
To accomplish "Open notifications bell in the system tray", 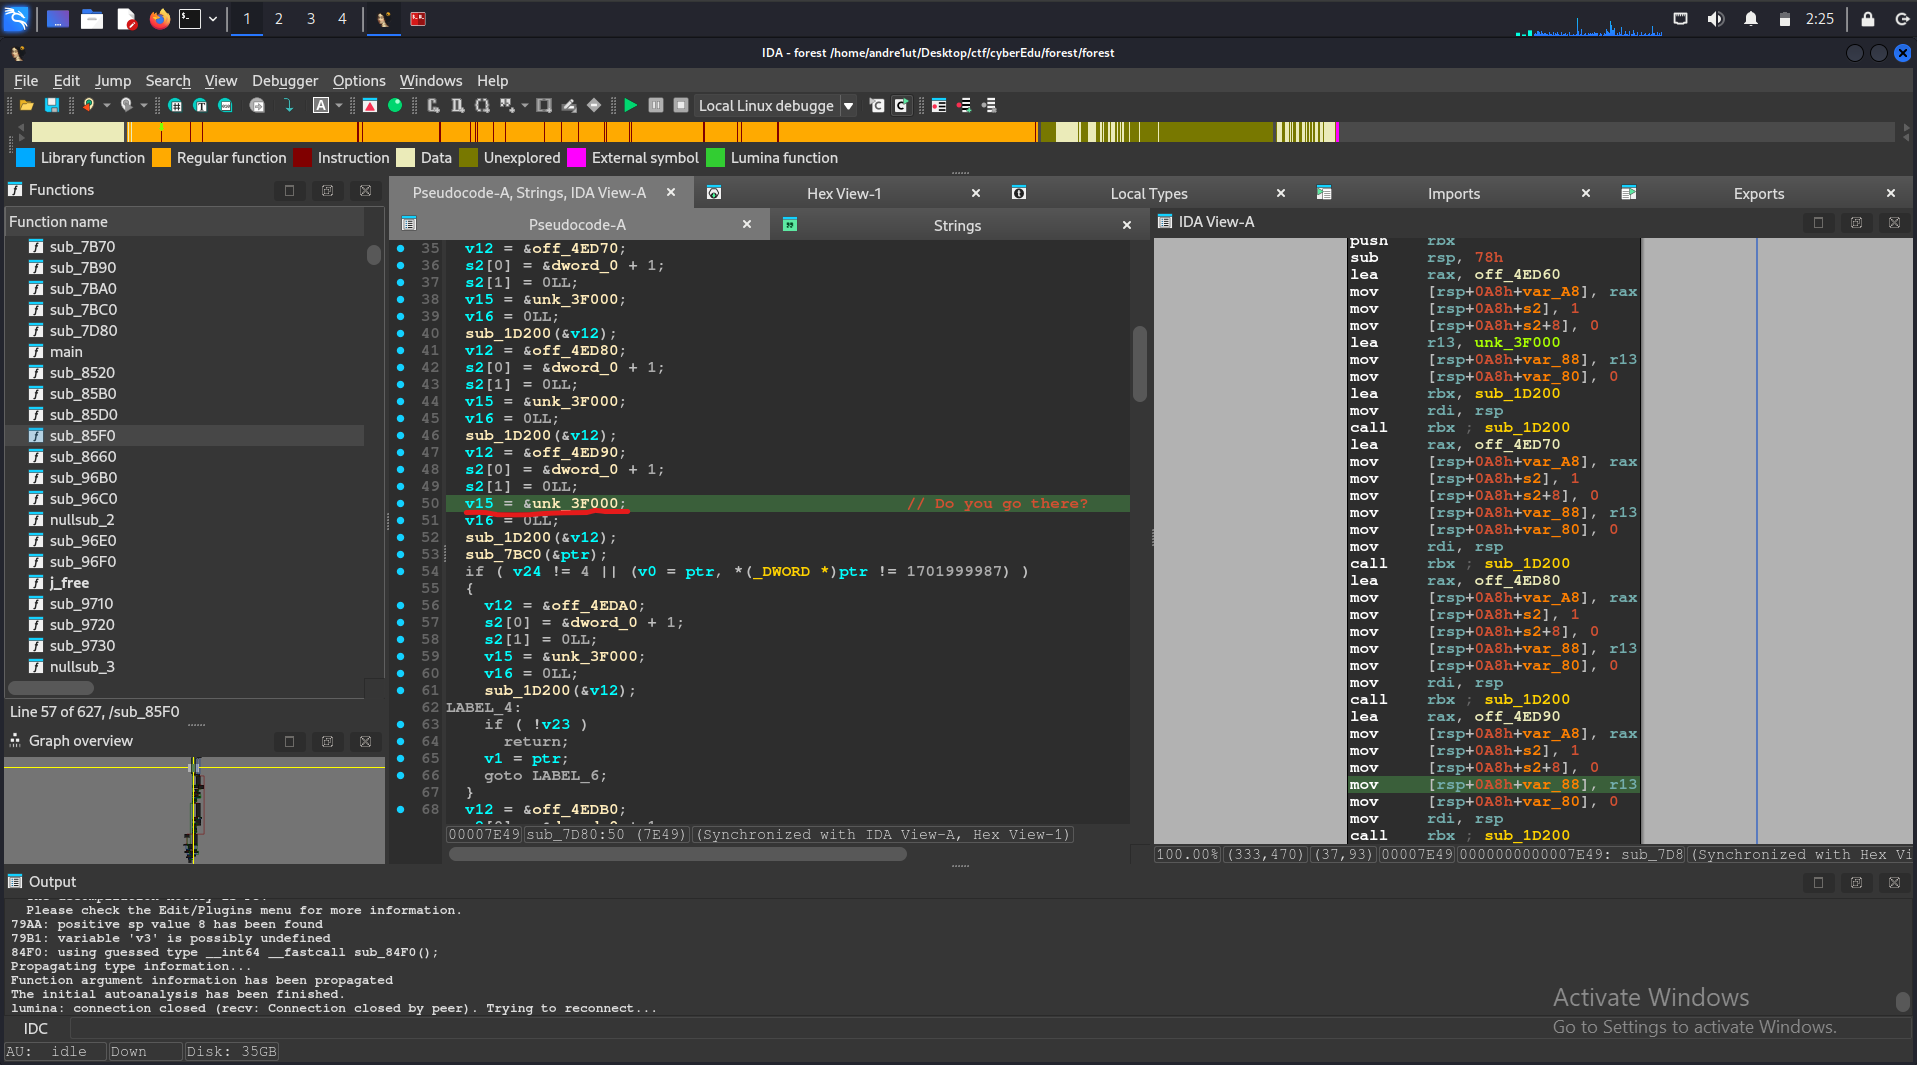I will (x=1751, y=19).
